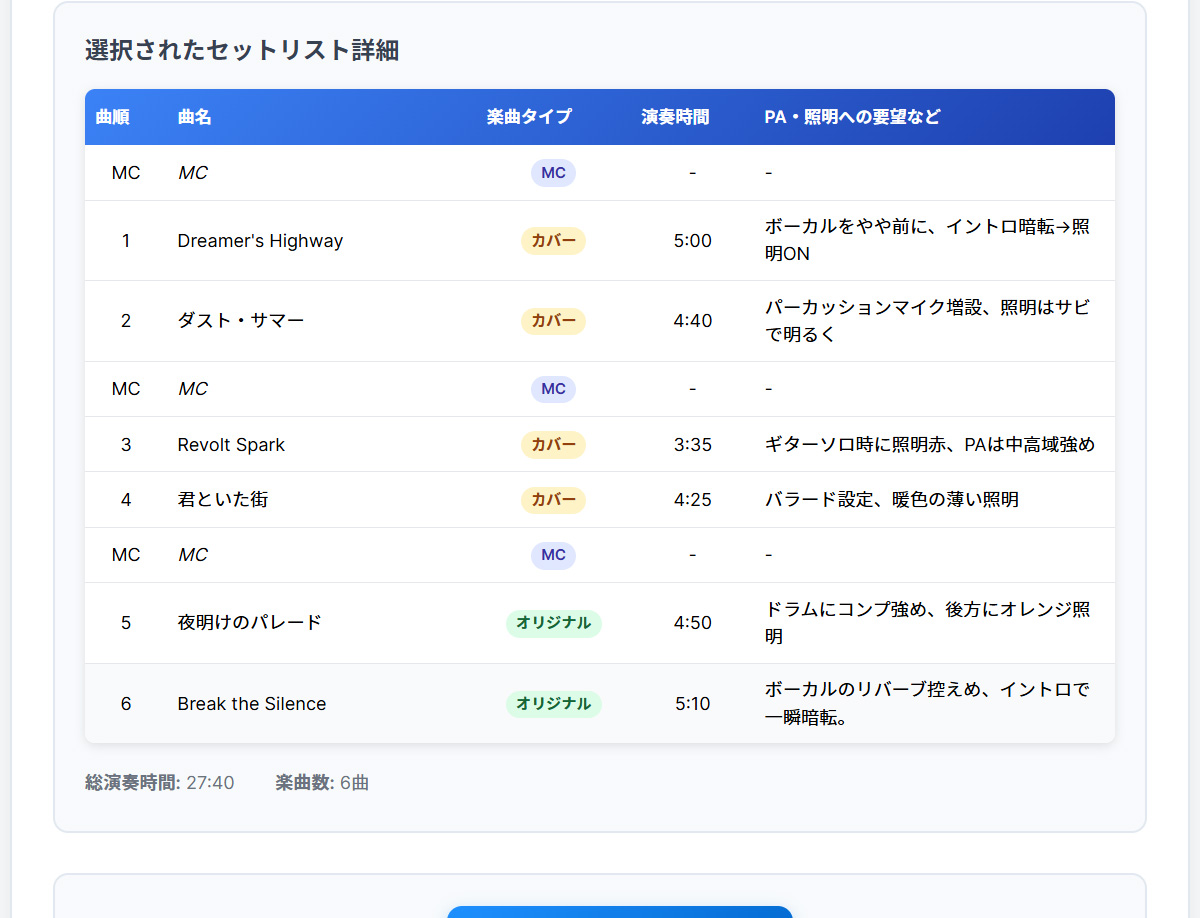This screenshot has width=1200, height=918.
Task: Click track number 1 in 曲順 column
Action: coord(126,241)
